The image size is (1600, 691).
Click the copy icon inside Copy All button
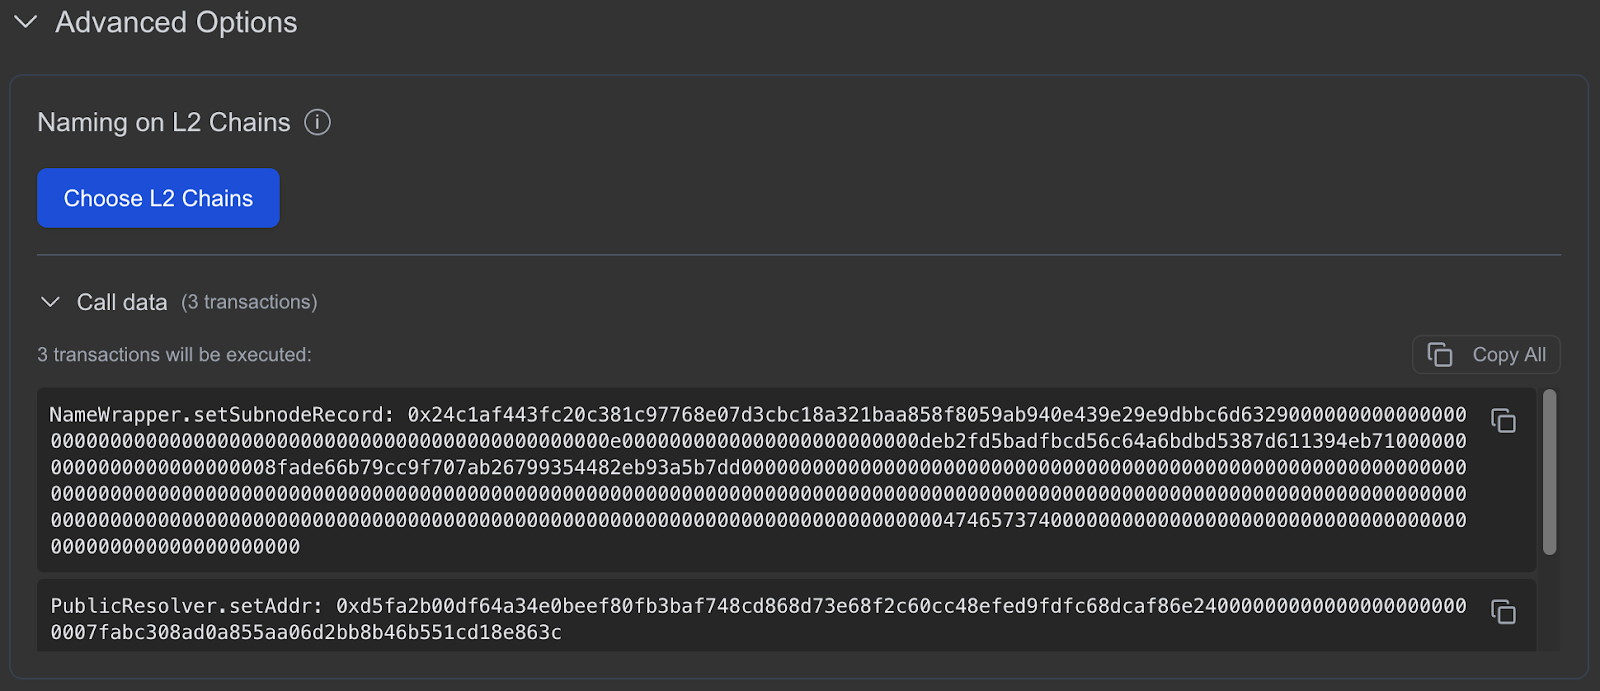pyautogui.click(x=1441, y=354)
